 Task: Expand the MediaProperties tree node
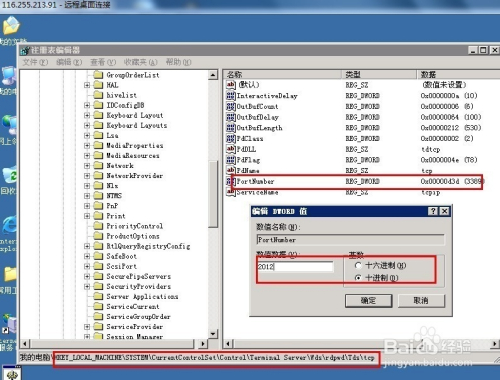[87, 146]
